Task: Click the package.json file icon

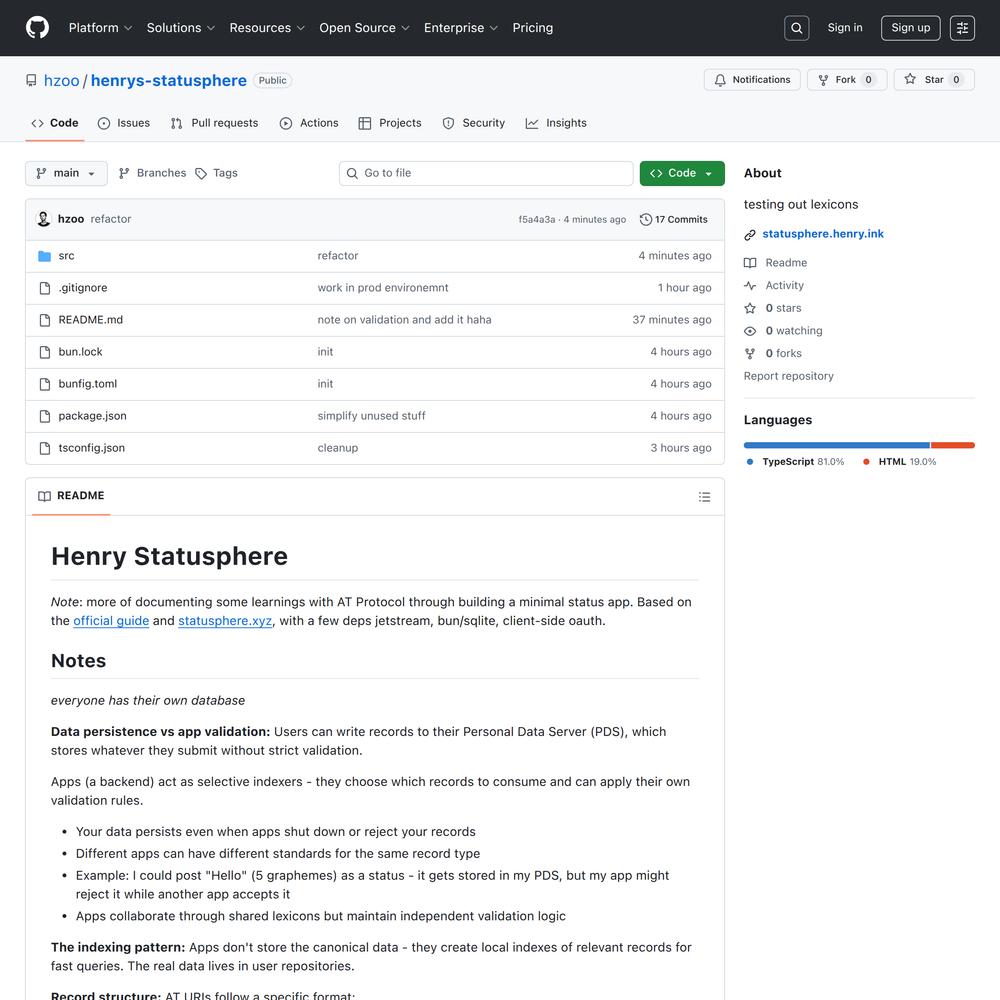Action: point(45,416)
